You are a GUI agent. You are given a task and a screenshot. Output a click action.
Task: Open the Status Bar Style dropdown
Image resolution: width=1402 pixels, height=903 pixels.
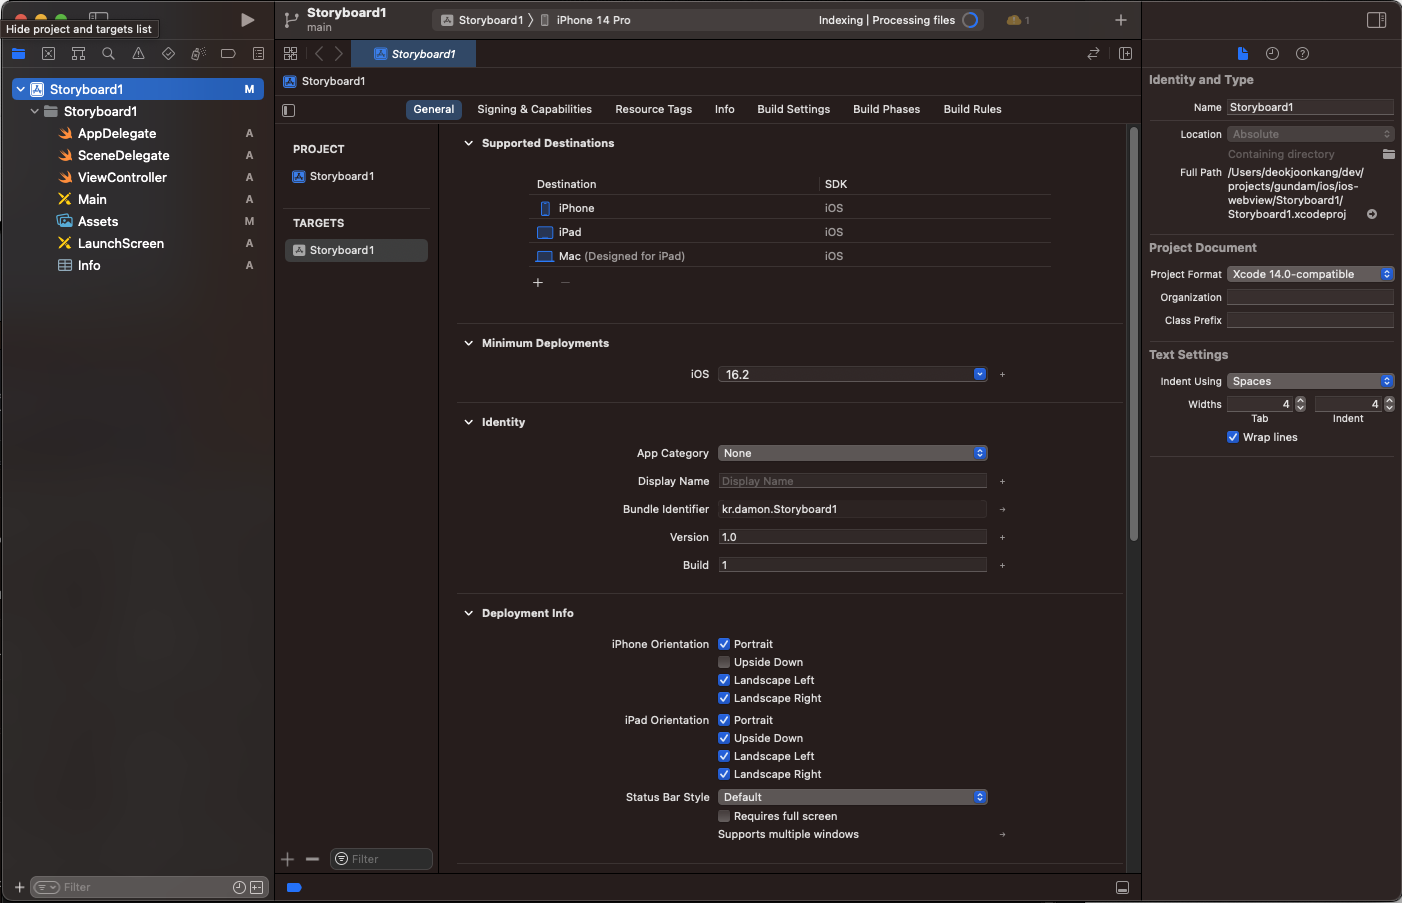pos(852,797)
